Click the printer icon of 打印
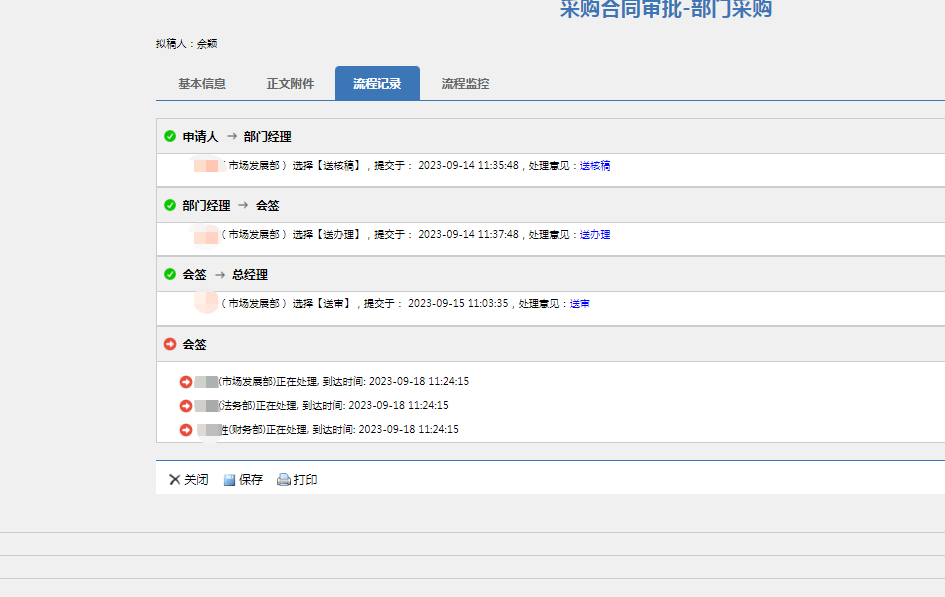Viewport: 945px width, 597px height. [x=284, y=480]
